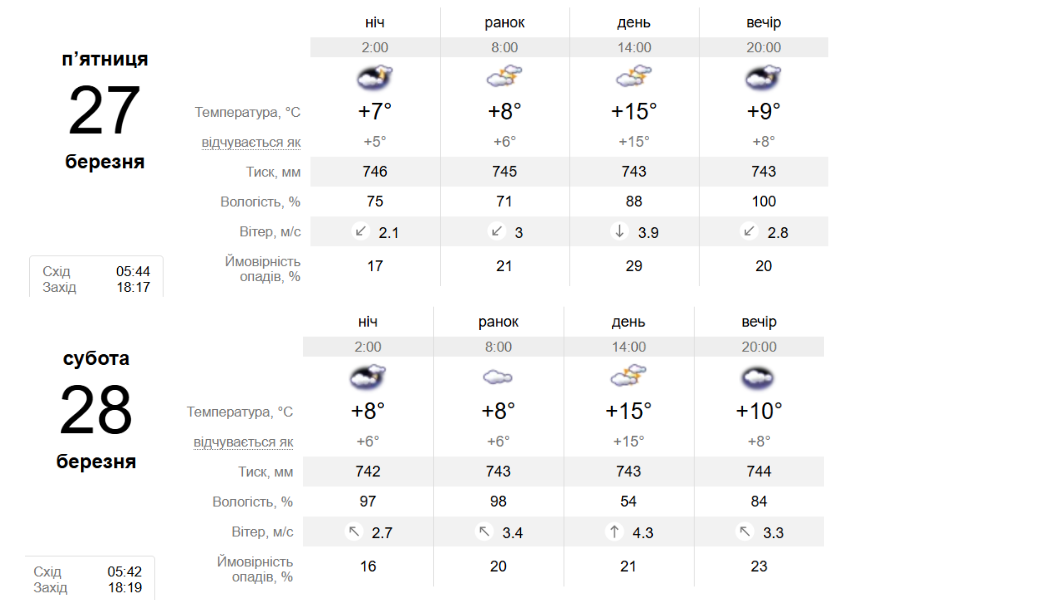Image resolution: width=1050 pixels, height=600 pixels.
Task: Click Saturday's daytime wind arrow beside 4.3
Action: [x=614, y=532]
